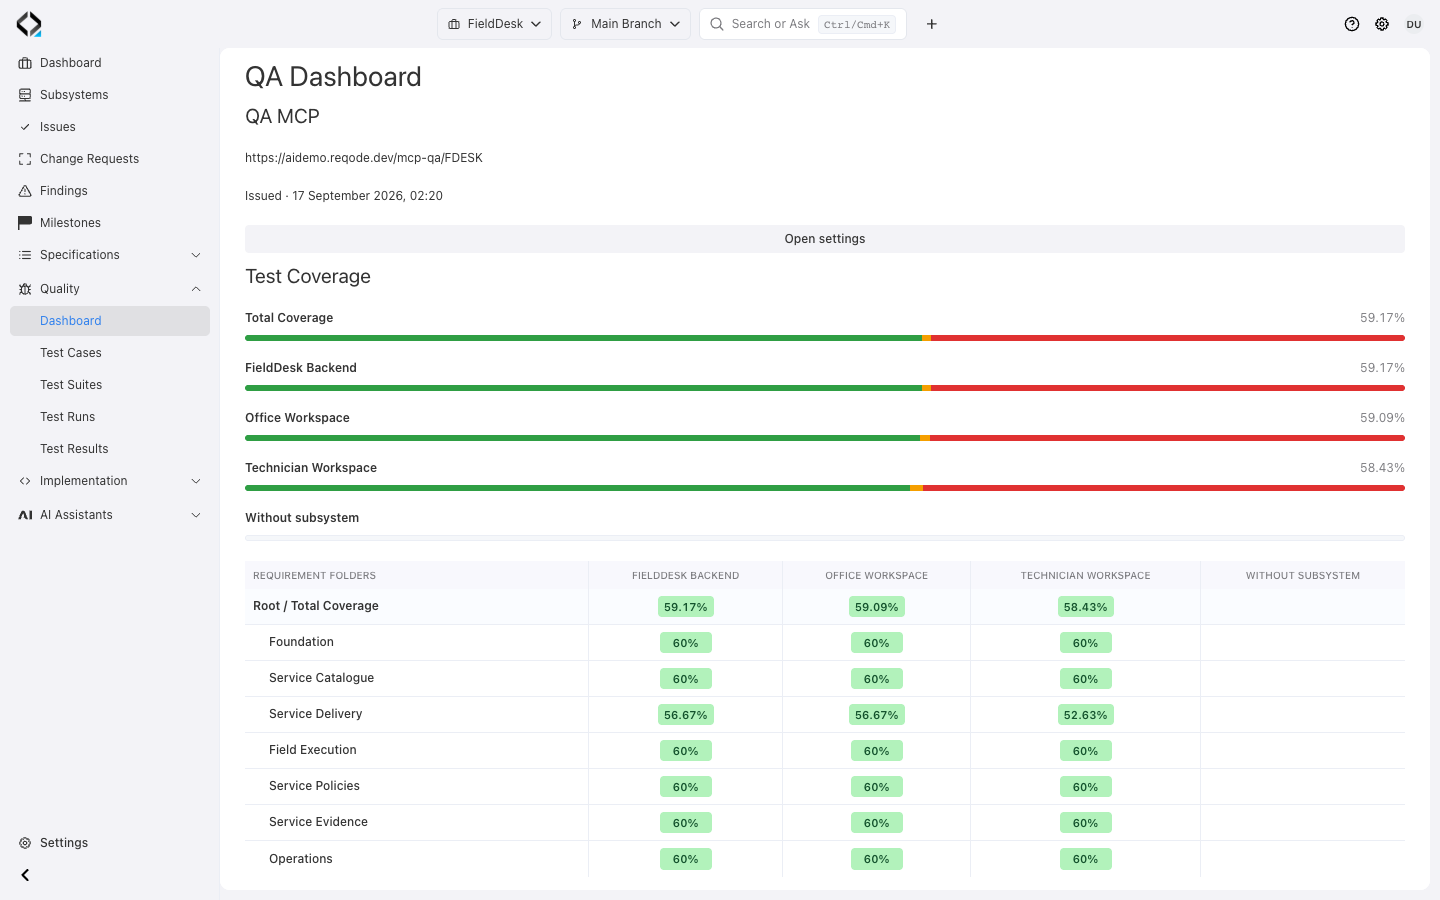Click the Service Delivery 52.63% badge
The image size is (1440, 900).
[1085, 715]
